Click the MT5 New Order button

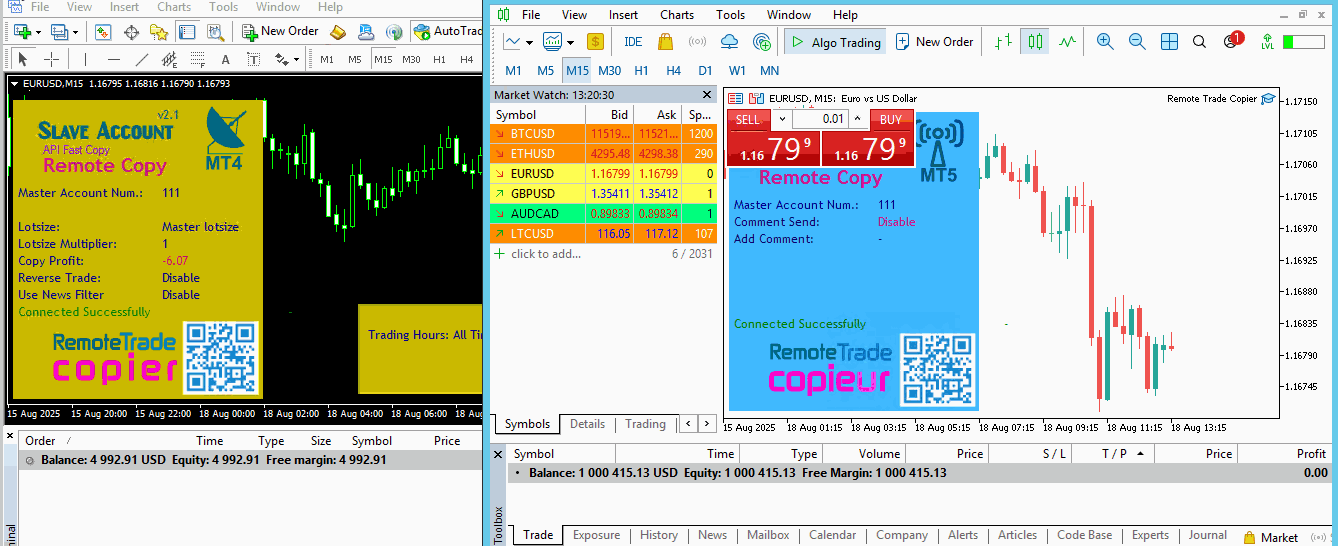[934, 42]
